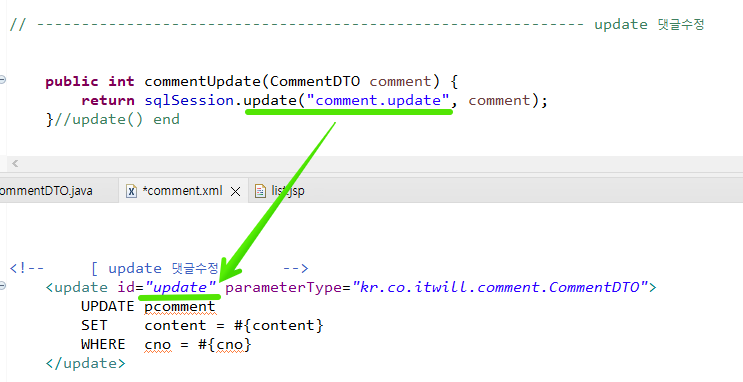This screenshot has height=382, width=743.
Task: Click the parameterType CommentDTO value
Action: coord(500,287)
